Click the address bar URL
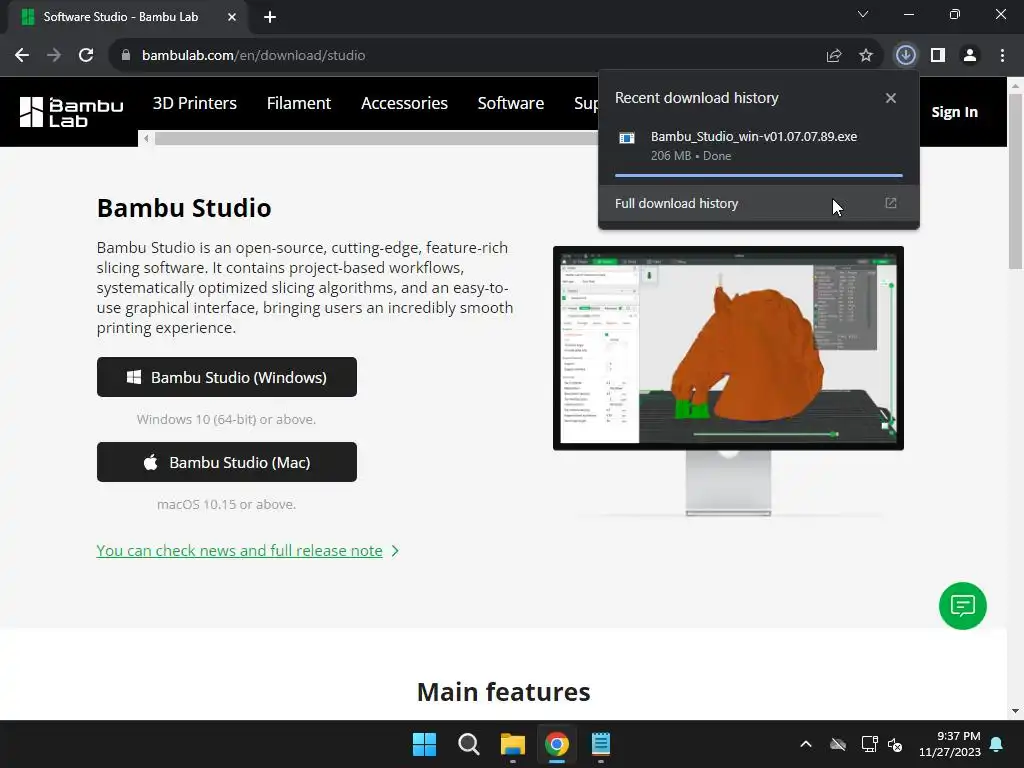Image resolution: width=1024 pixels, height=768 pixels. [x=253, y=56]
